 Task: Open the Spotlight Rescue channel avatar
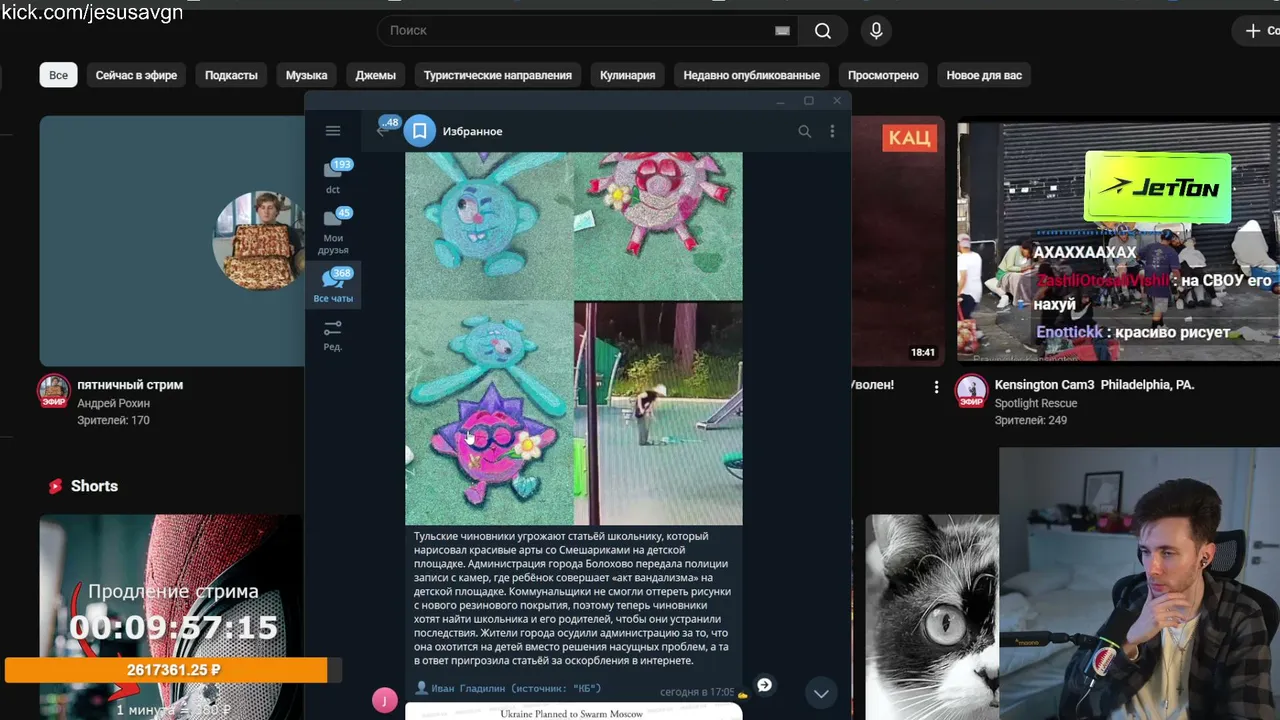[971, 391]
